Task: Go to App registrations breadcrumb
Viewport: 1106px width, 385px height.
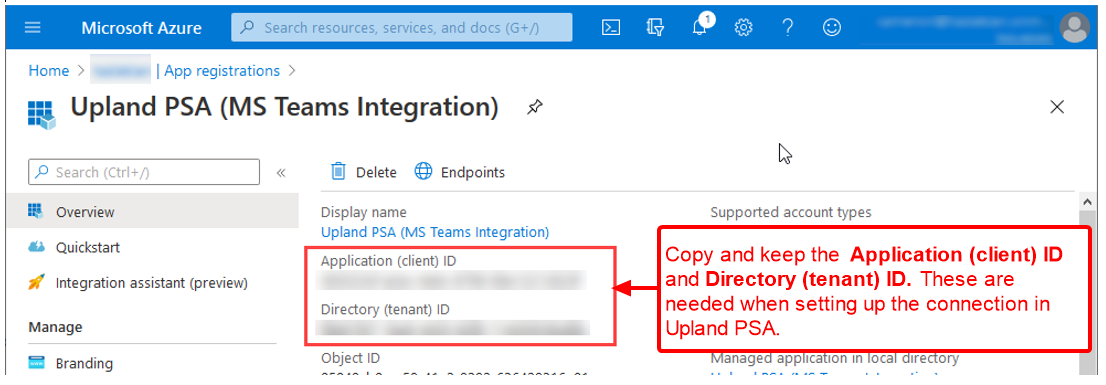Action: [x=221, y=71]
